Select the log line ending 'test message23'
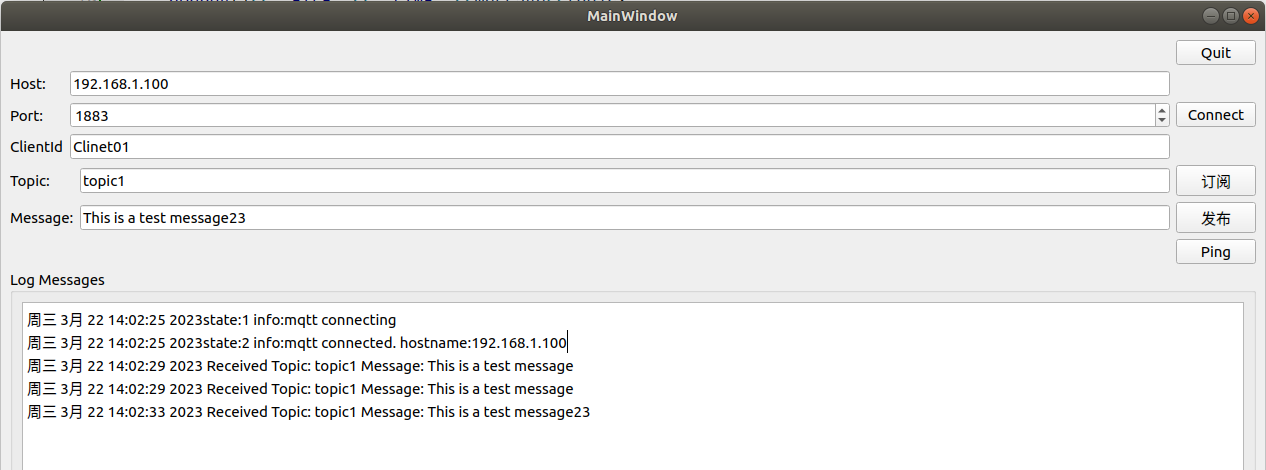Screen dimensions: 1266x470 pos(309,412)
